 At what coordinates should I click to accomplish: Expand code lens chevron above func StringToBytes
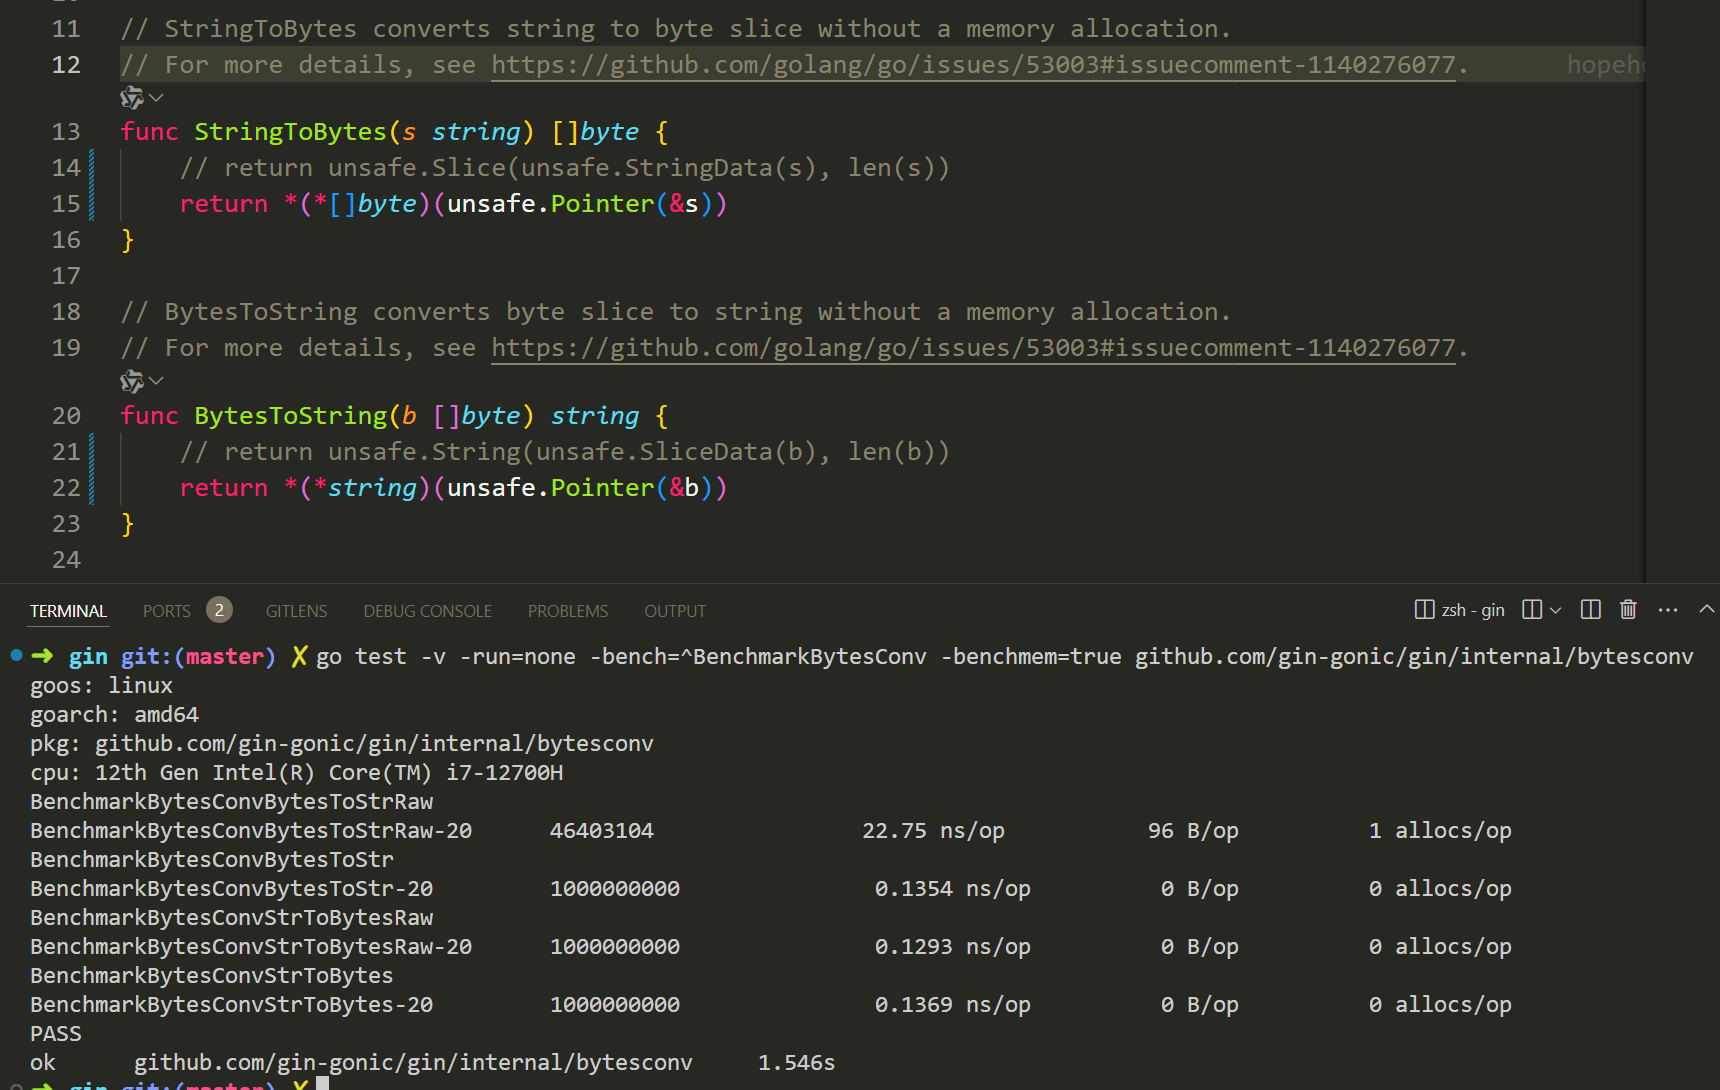point(157,98)
